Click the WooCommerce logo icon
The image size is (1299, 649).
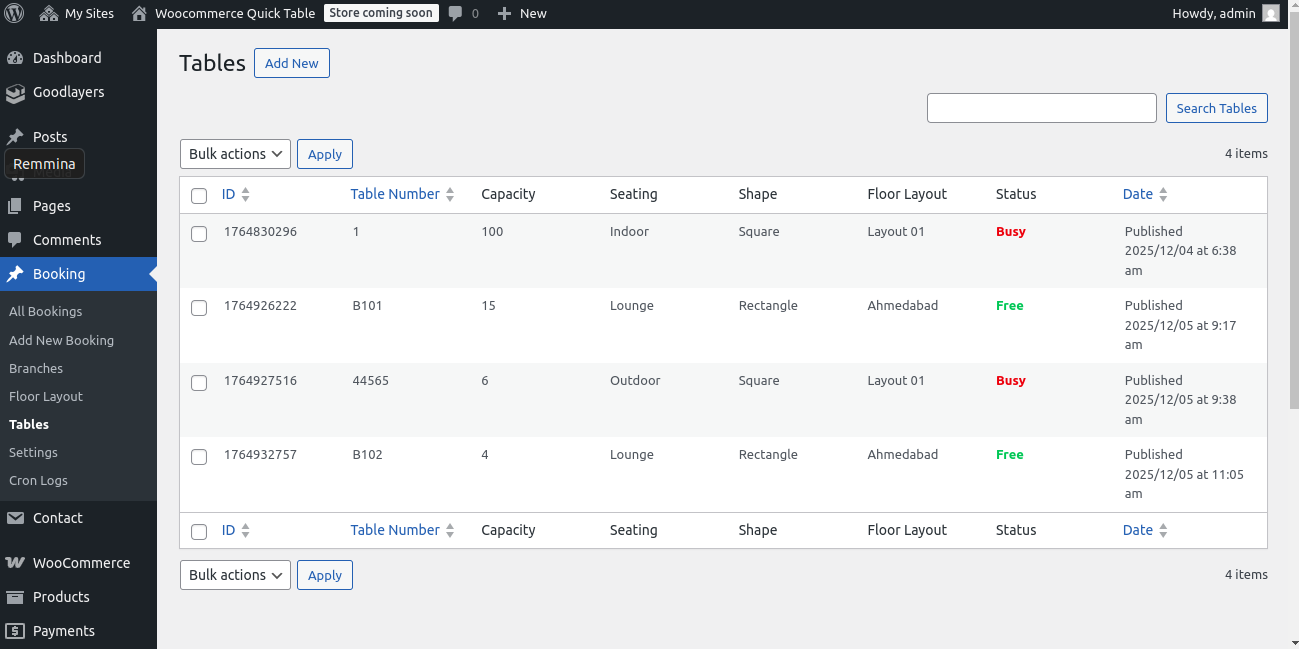point(15,563)
